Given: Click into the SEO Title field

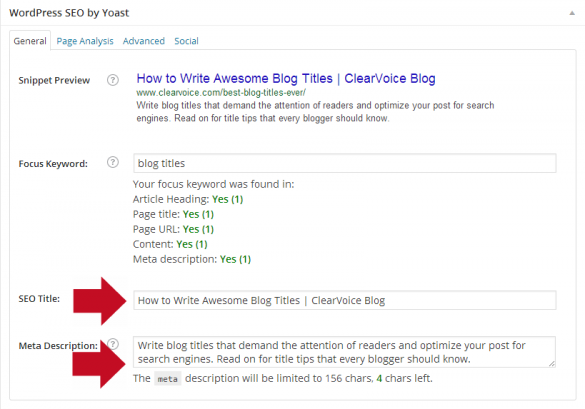Looking at the screenshot, I should click(x=345, y=300).
